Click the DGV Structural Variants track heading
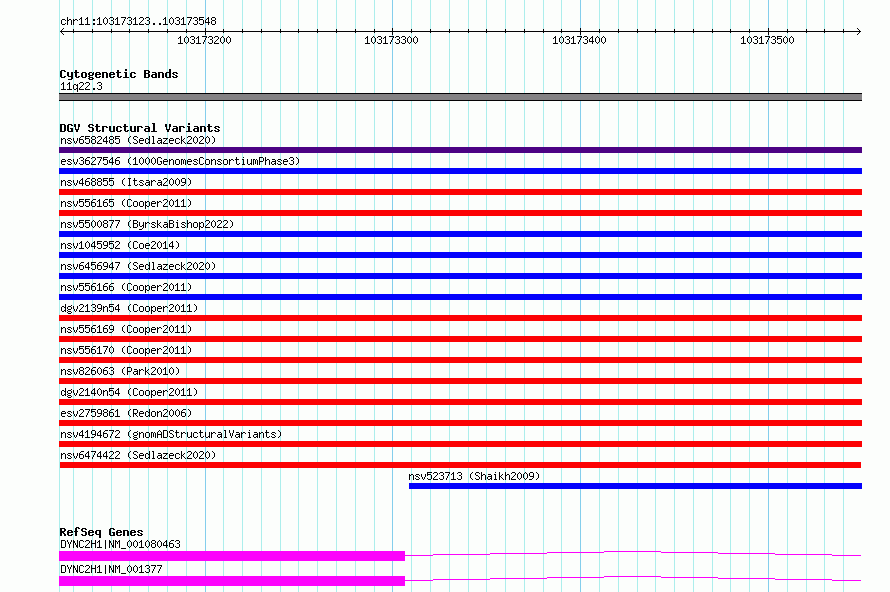Viewport: 890px width, 592px height. (140, 128)
